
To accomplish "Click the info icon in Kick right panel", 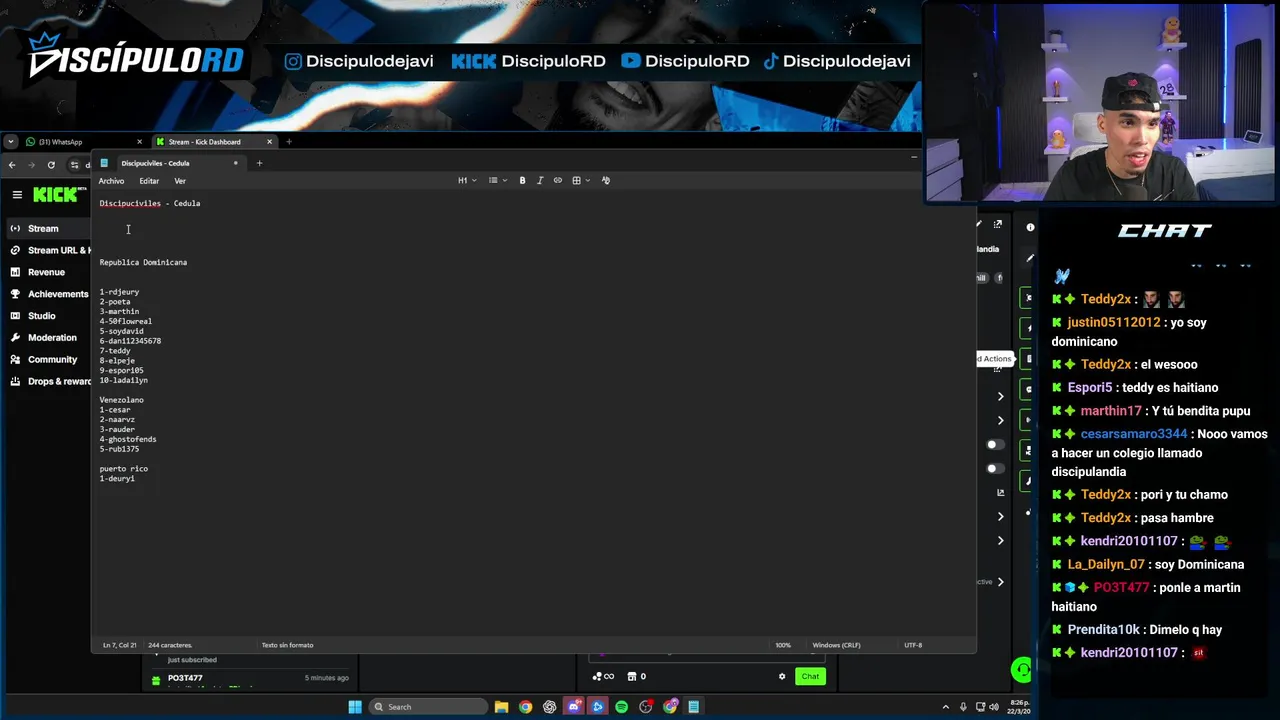I will [x=1030, y=227].
